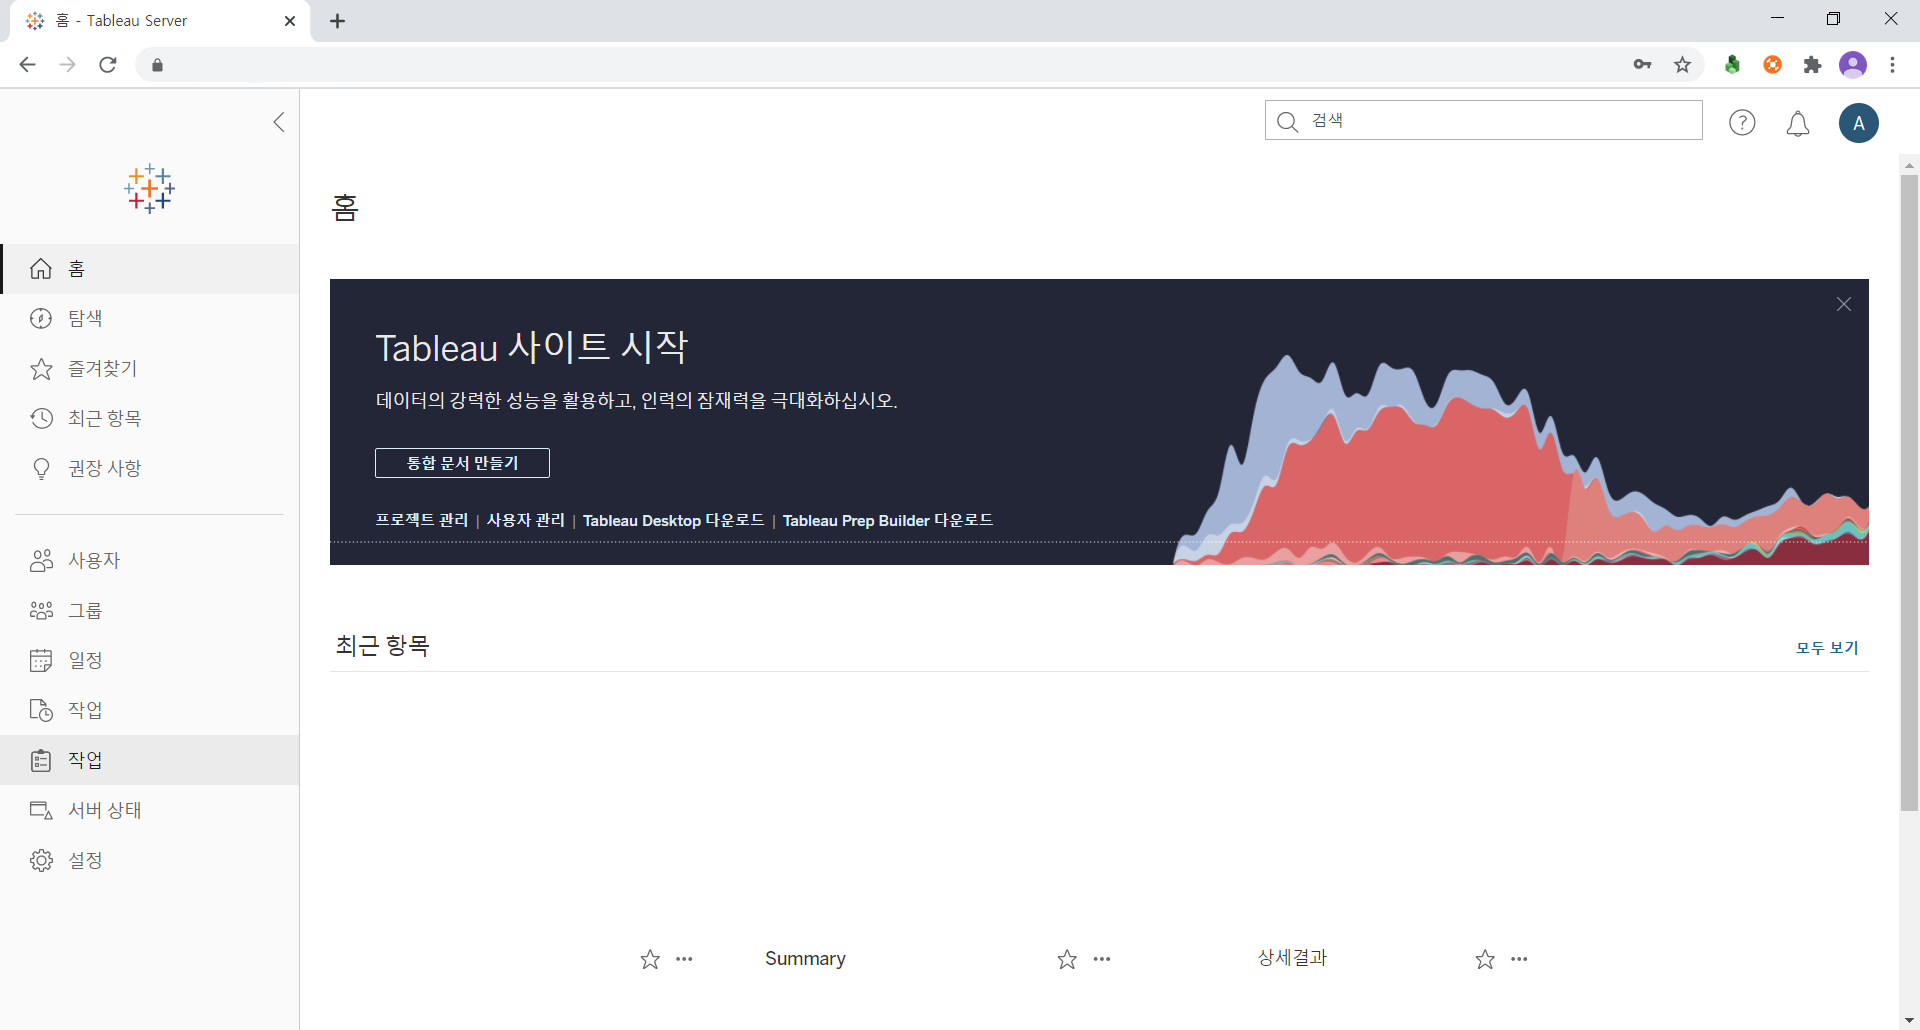Open the browser extensions puzzle icon
Image resolution: width=1920 pixels, height=1030 pixels.
[x=1812, y=65]
